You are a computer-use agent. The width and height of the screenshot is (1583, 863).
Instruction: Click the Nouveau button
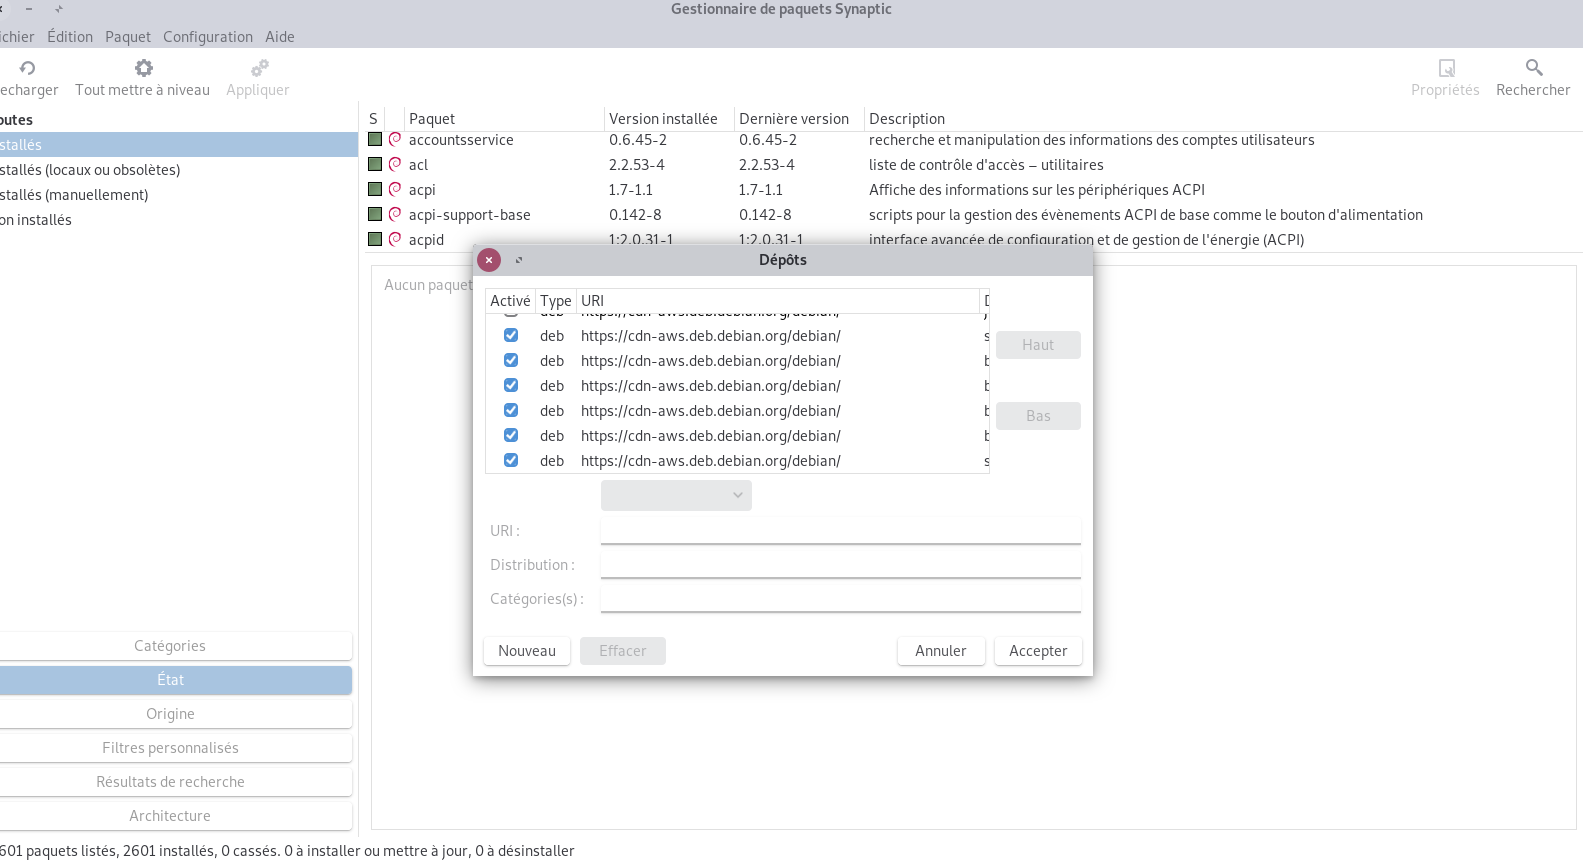527,651
